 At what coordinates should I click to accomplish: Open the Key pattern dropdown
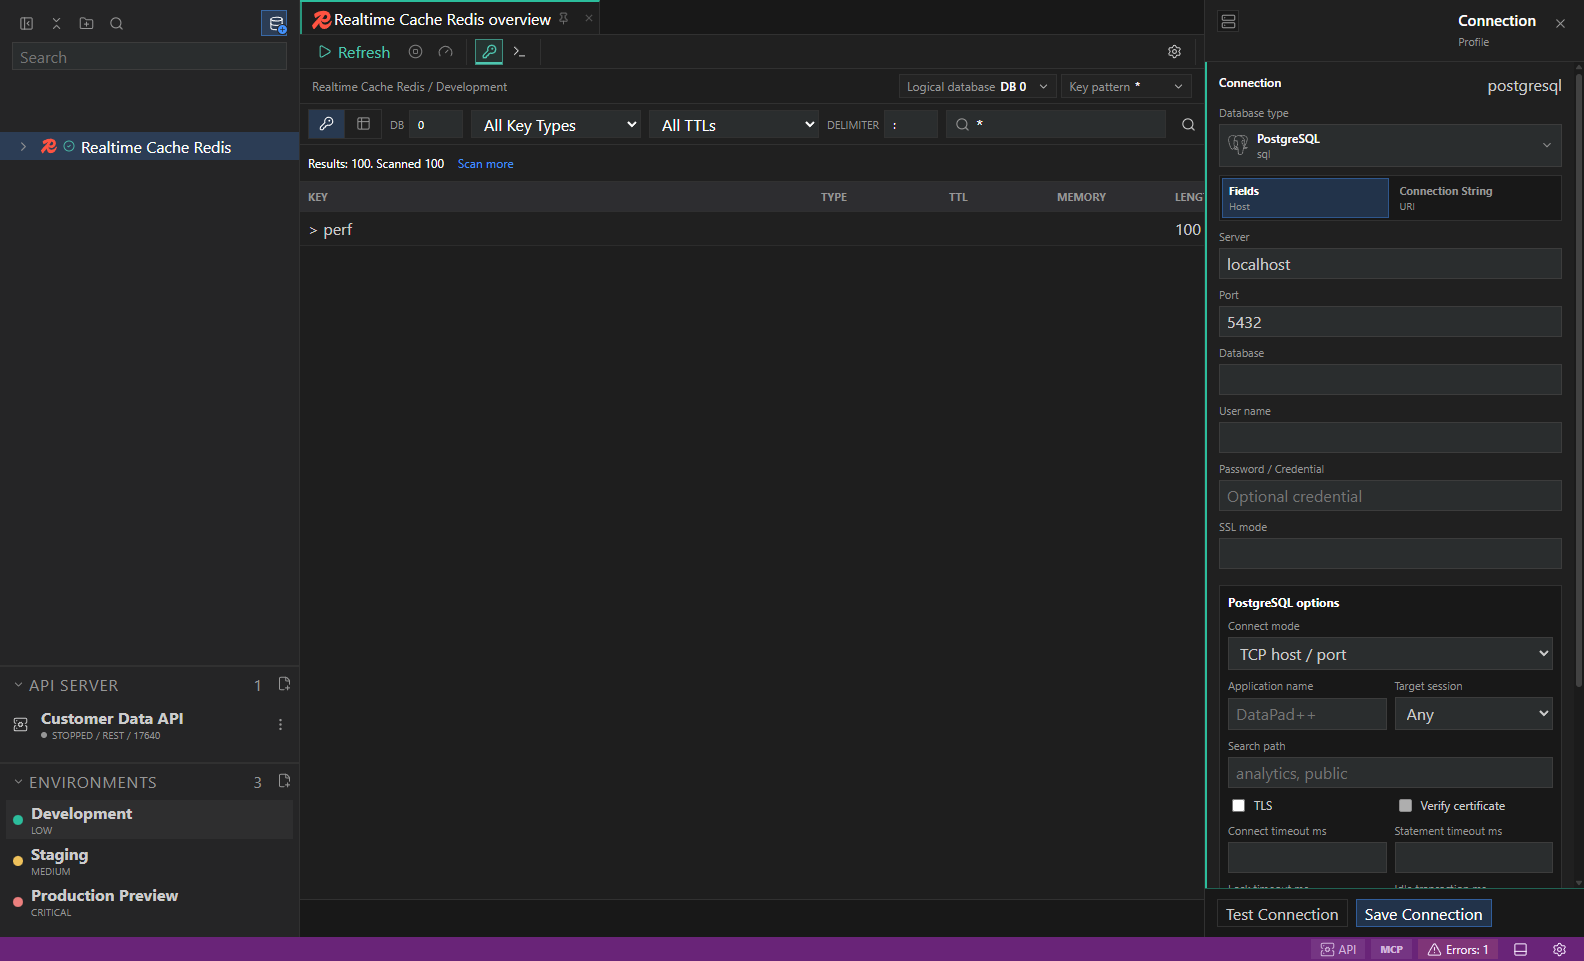pyautogui.click(x=1126, y=87)
